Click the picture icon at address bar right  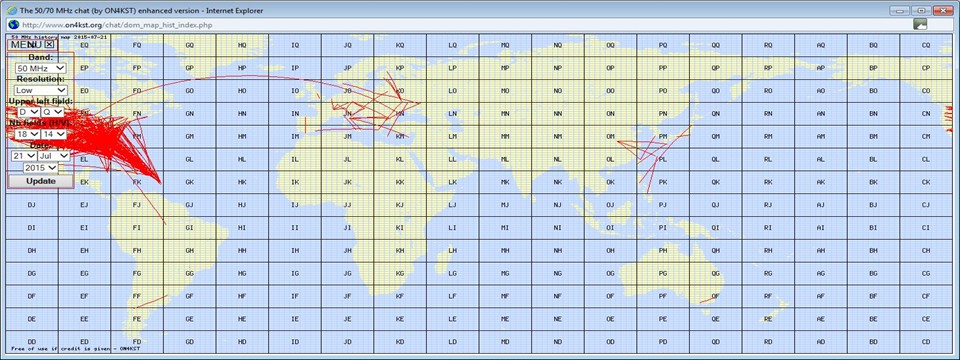click(920, 24)
